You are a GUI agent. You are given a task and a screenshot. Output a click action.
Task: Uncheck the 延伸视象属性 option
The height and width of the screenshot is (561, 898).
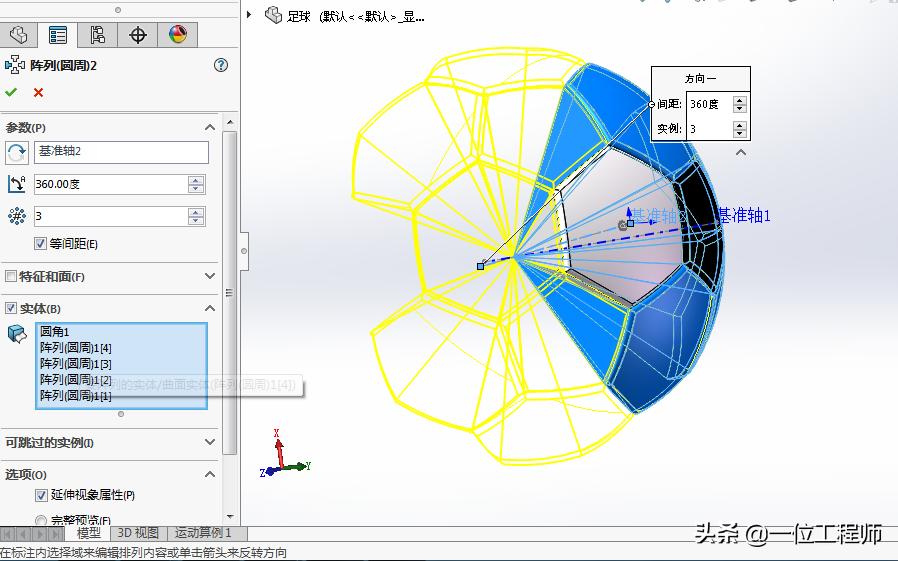[x=41, y=495]
